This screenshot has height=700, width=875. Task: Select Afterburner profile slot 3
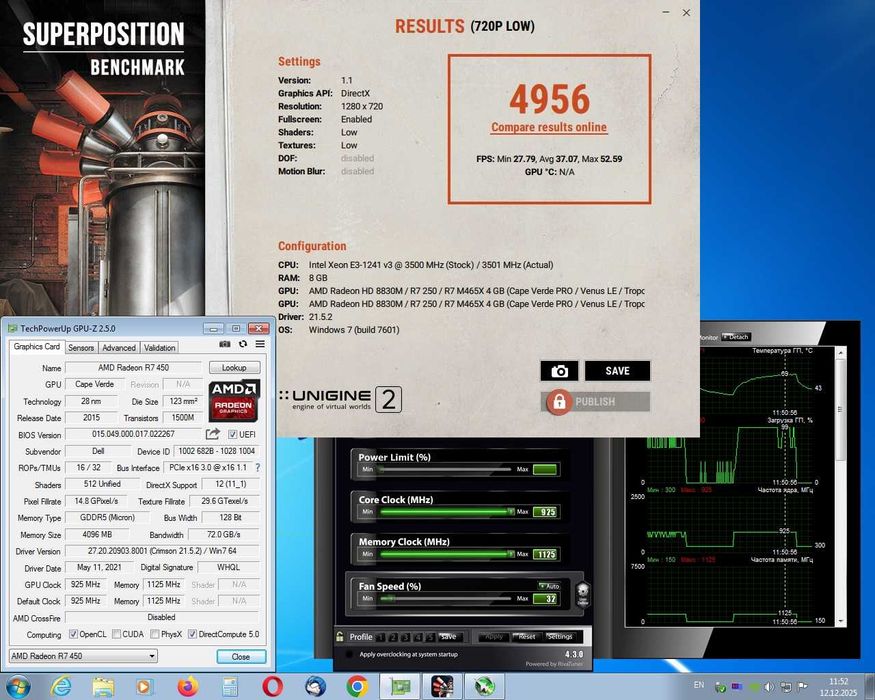(406, 637)
